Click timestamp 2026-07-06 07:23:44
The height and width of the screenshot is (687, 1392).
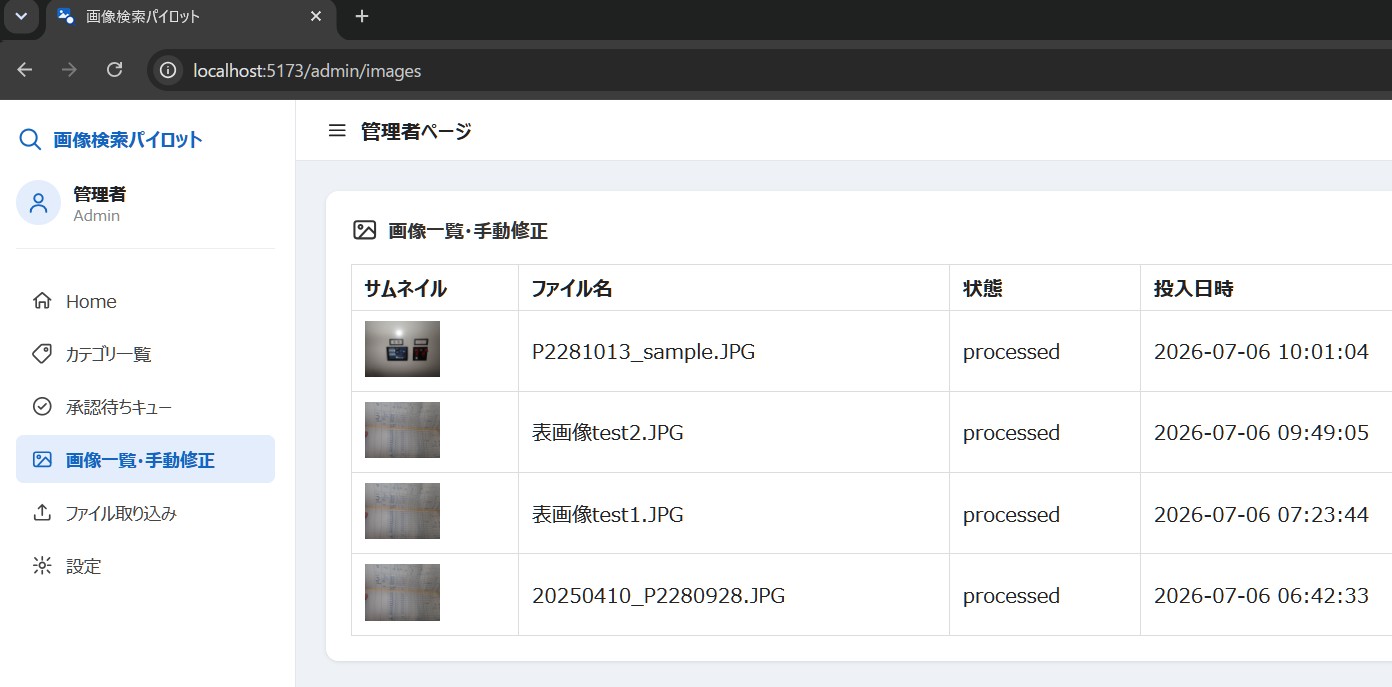click(x=1261, y=515)
